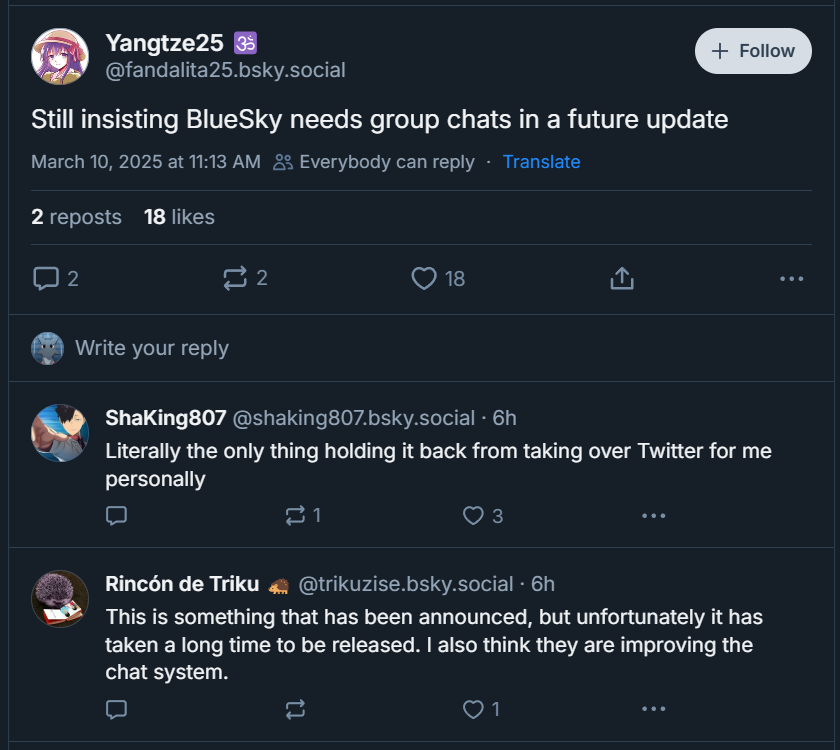This screenshot has width=840, height=750.
Task: Click the Write your reply field
Action: 152,348
